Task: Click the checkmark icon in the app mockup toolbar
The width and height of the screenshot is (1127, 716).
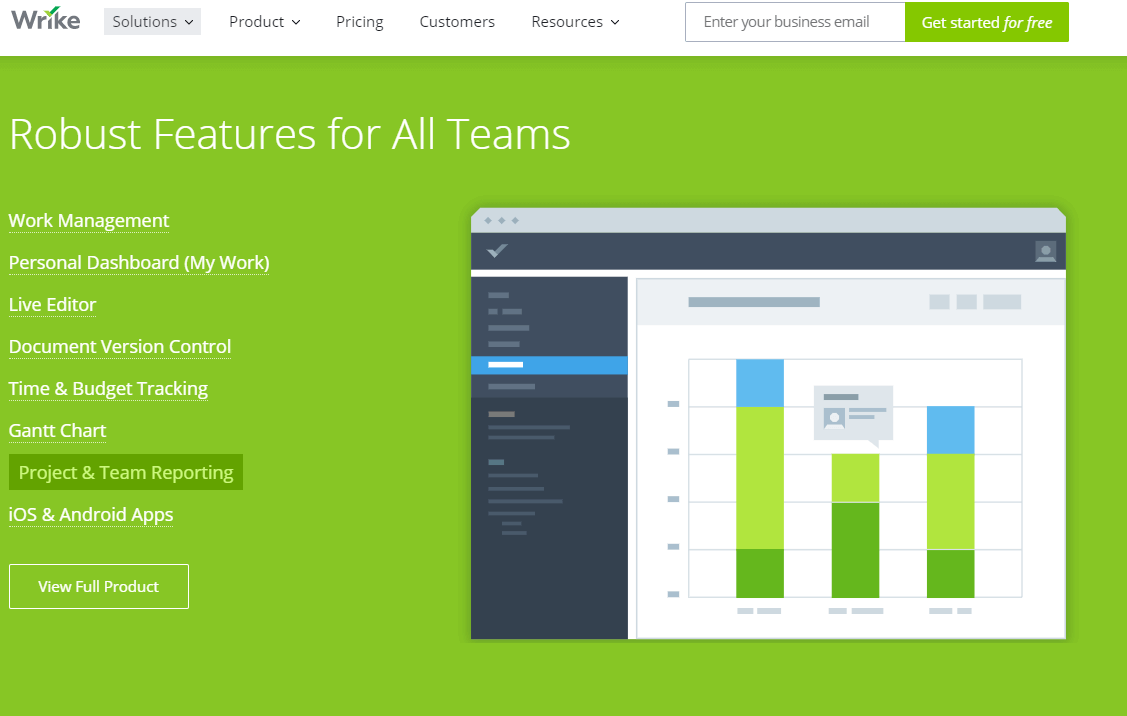Action: (x=497, y=252)
